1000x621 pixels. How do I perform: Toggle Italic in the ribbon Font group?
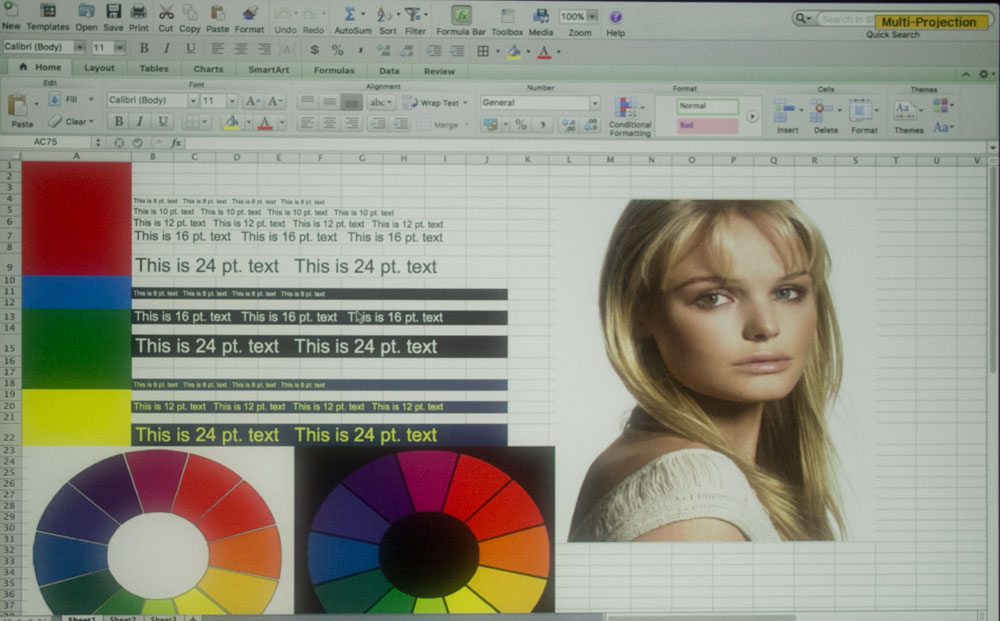[x=140, y=121]
